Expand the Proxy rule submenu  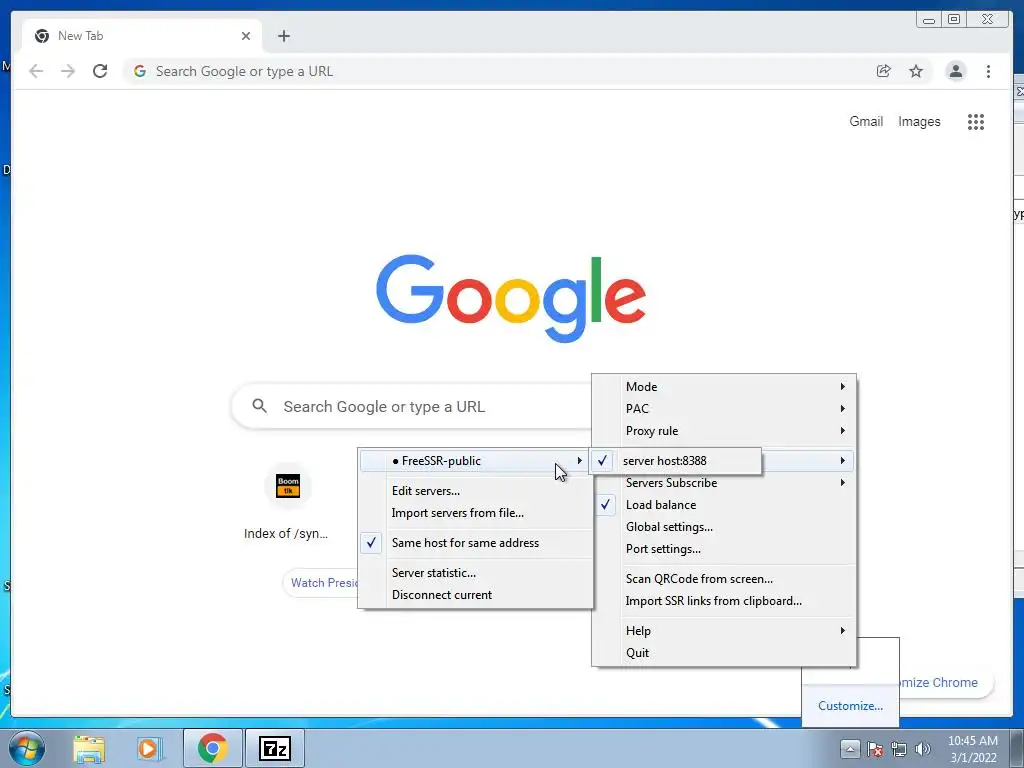pyautogui.click(x=724, y=431)
